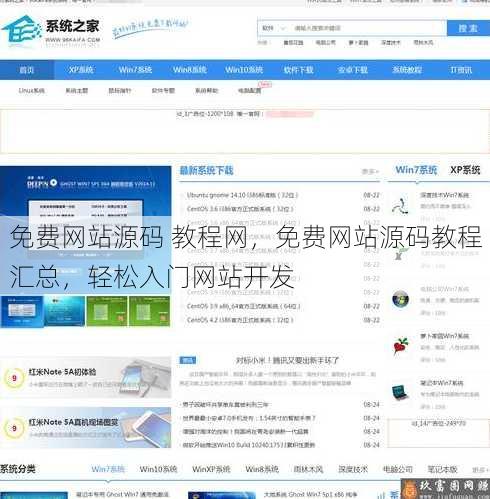Image resolution: width=490 pixels, height=499 pixels.
Task: Select Win8系统 tab in 系统分类 row
Action: [262, 469]
